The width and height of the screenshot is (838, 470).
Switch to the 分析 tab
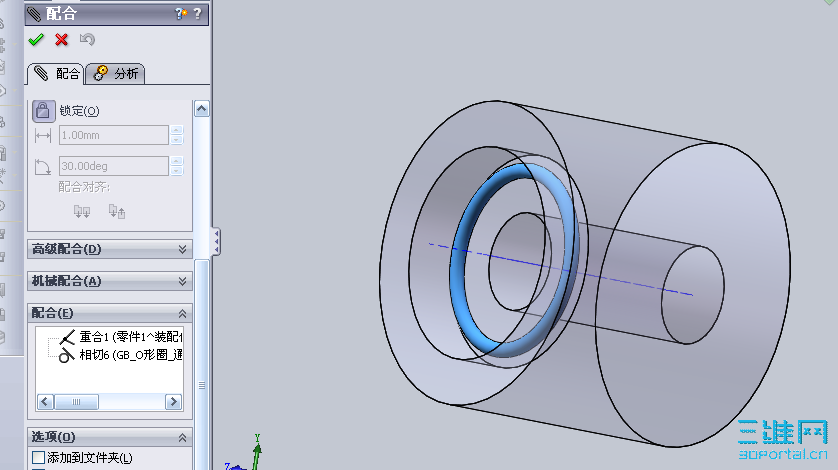coord(115,73)
